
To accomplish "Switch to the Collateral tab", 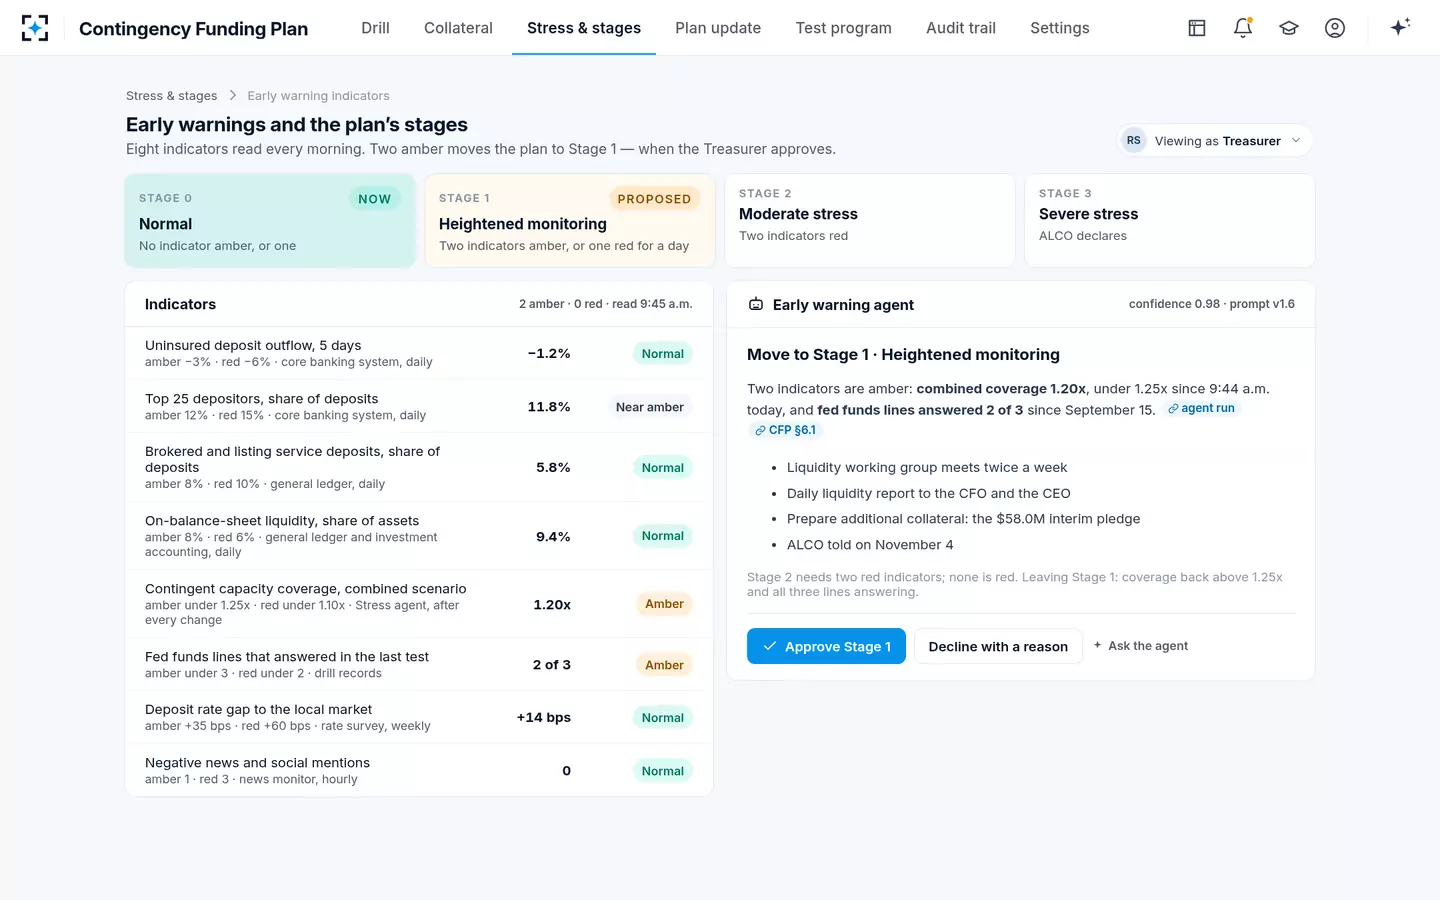I will click(458, 28).
